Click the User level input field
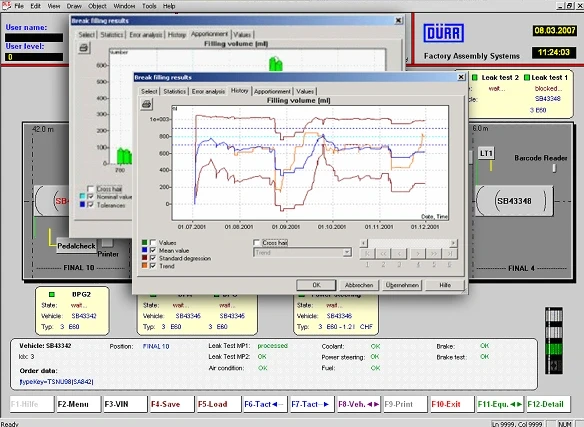Viewport: 584px width, 427px height. (34, 57)
